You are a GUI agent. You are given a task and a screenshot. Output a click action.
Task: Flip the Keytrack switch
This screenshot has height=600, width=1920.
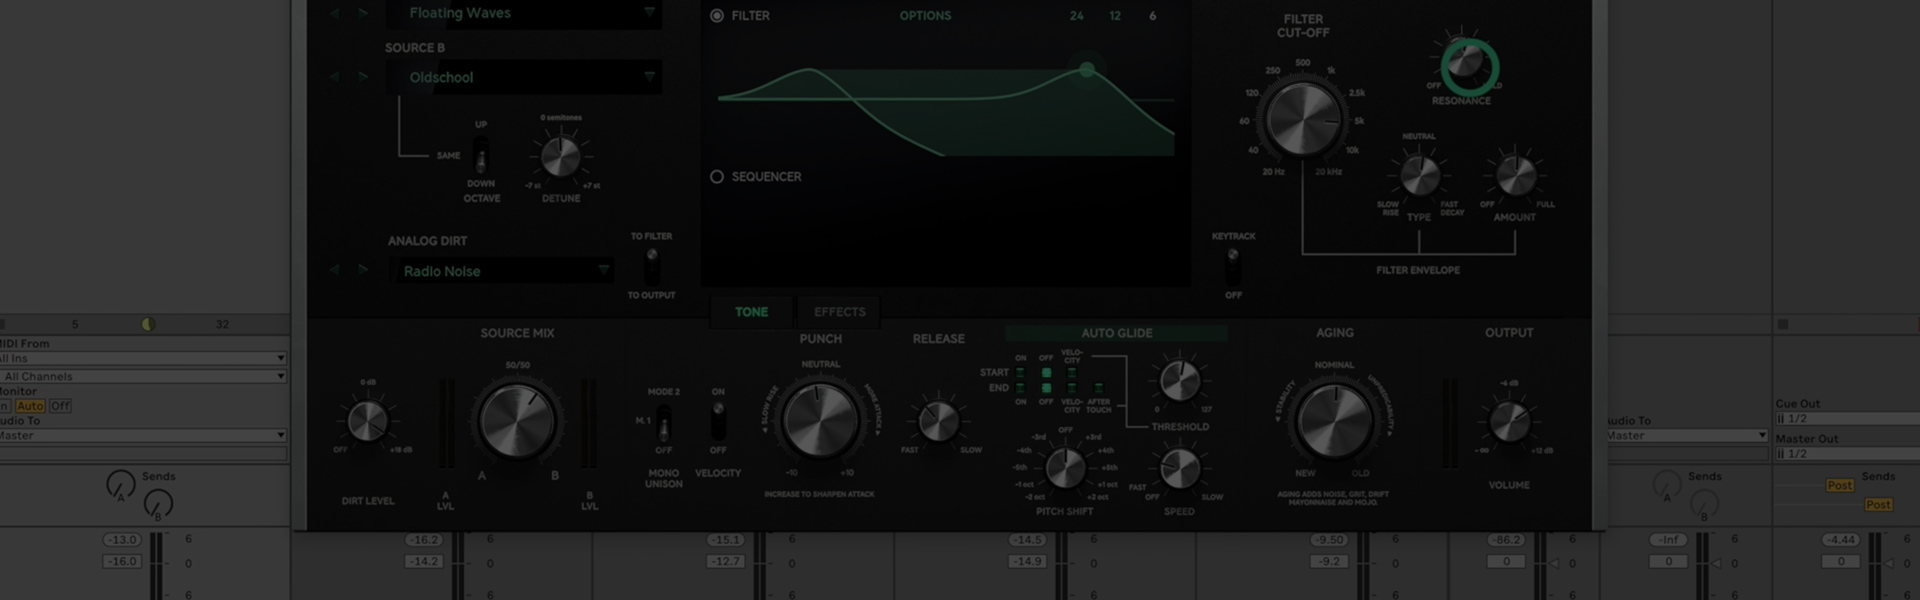(x=1233, y=265)
